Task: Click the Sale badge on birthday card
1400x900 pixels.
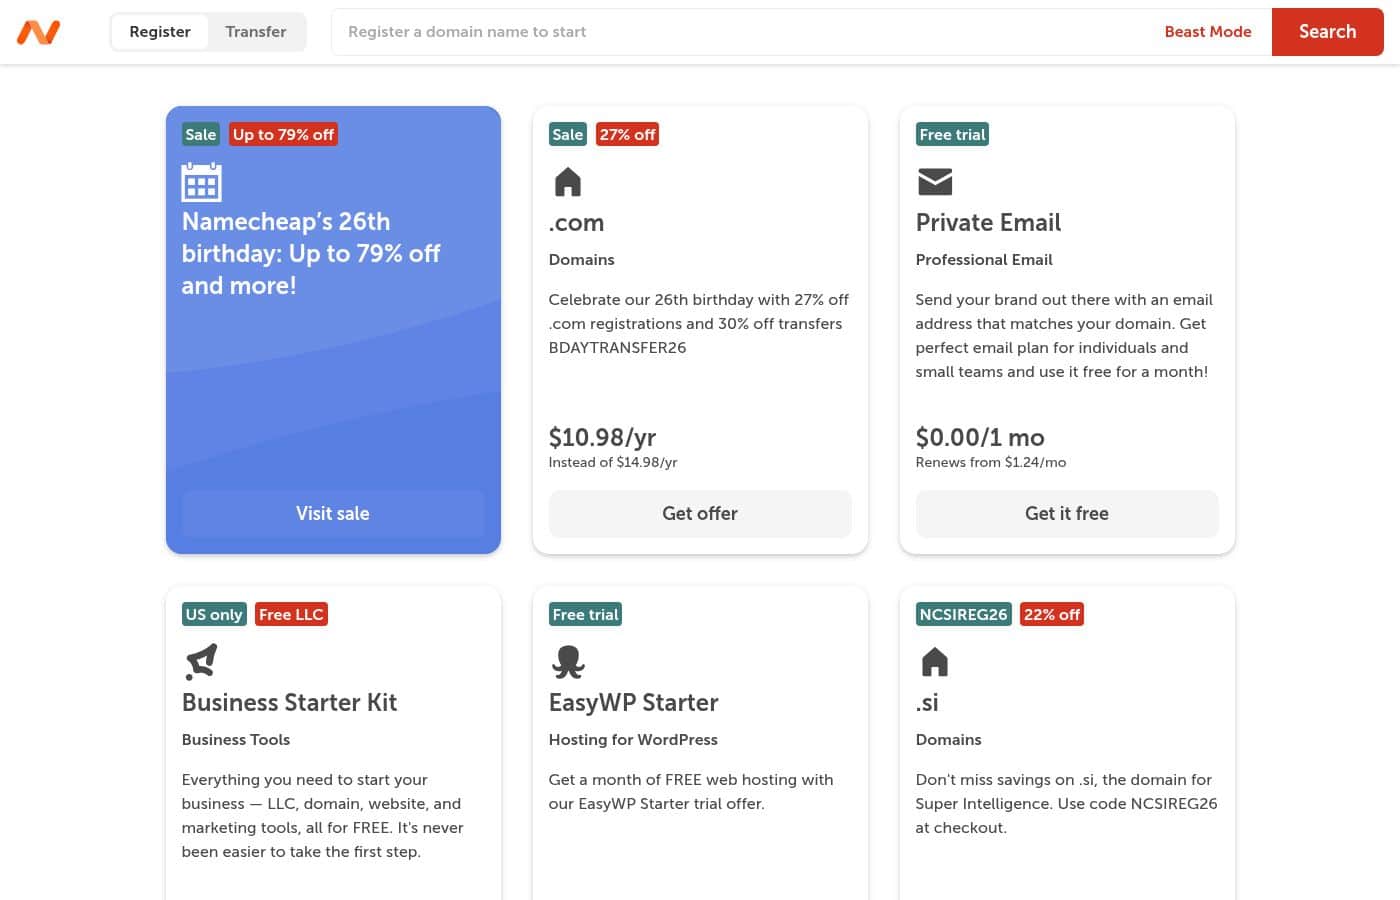Action: coord(200,135)
